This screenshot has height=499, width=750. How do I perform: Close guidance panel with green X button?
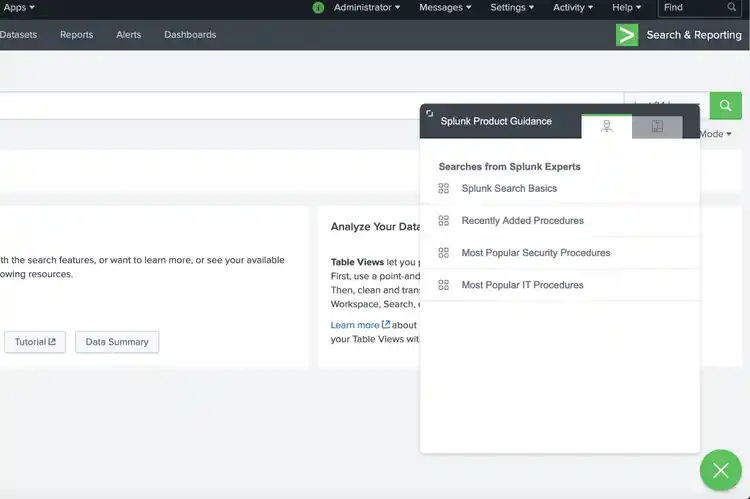(720, 470)
